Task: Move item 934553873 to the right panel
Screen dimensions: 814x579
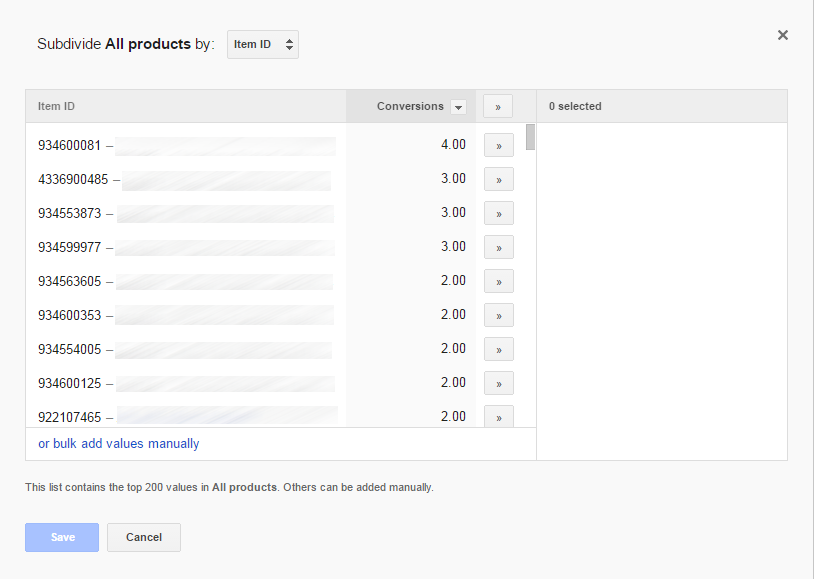Action: click(x=497, y=212)
